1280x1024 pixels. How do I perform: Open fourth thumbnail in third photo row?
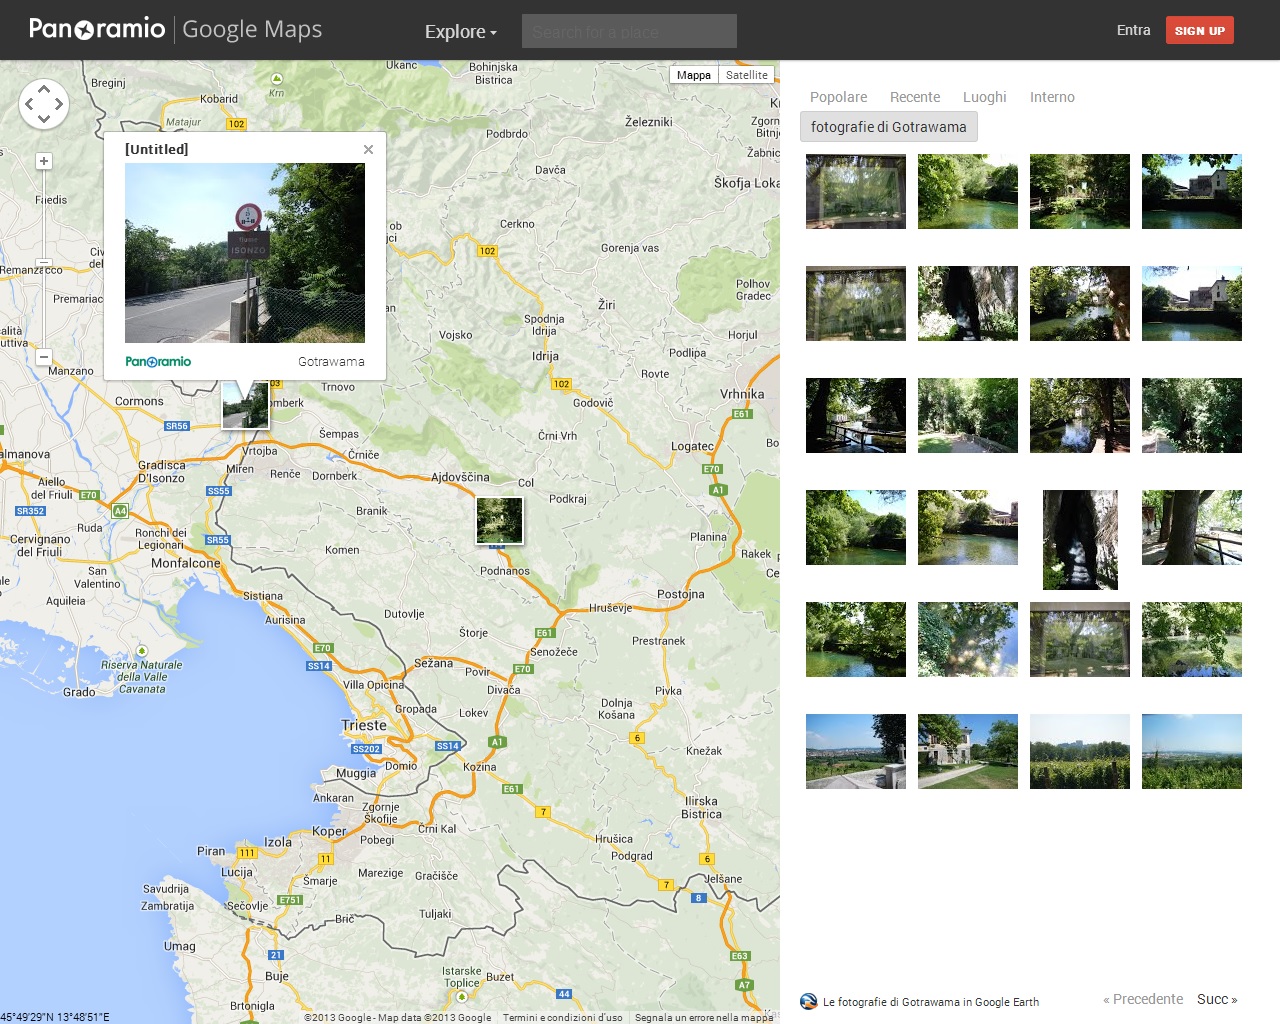click(1192, 415)
